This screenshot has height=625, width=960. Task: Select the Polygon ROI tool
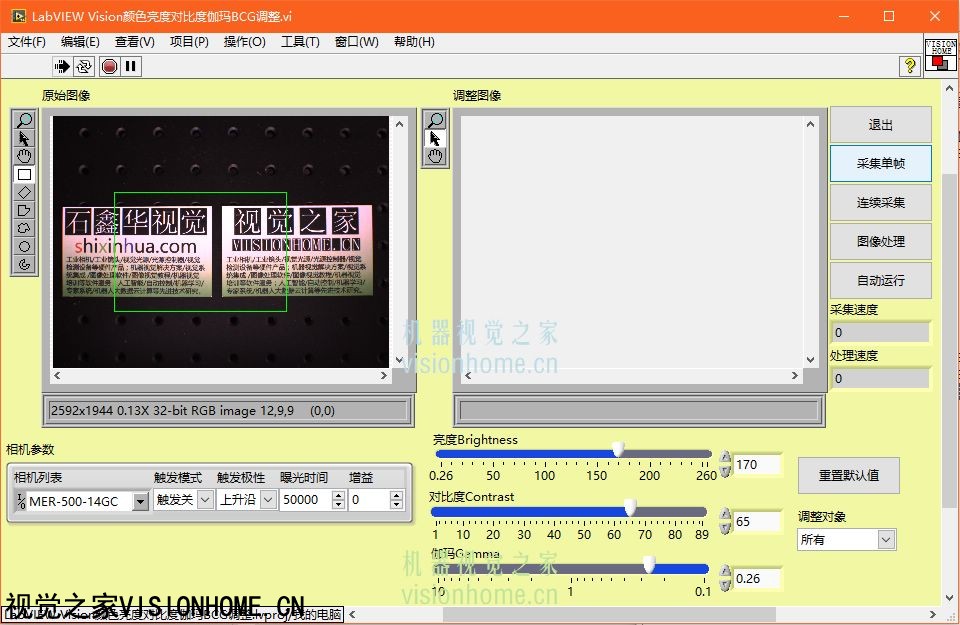click(x=25, y=210)
